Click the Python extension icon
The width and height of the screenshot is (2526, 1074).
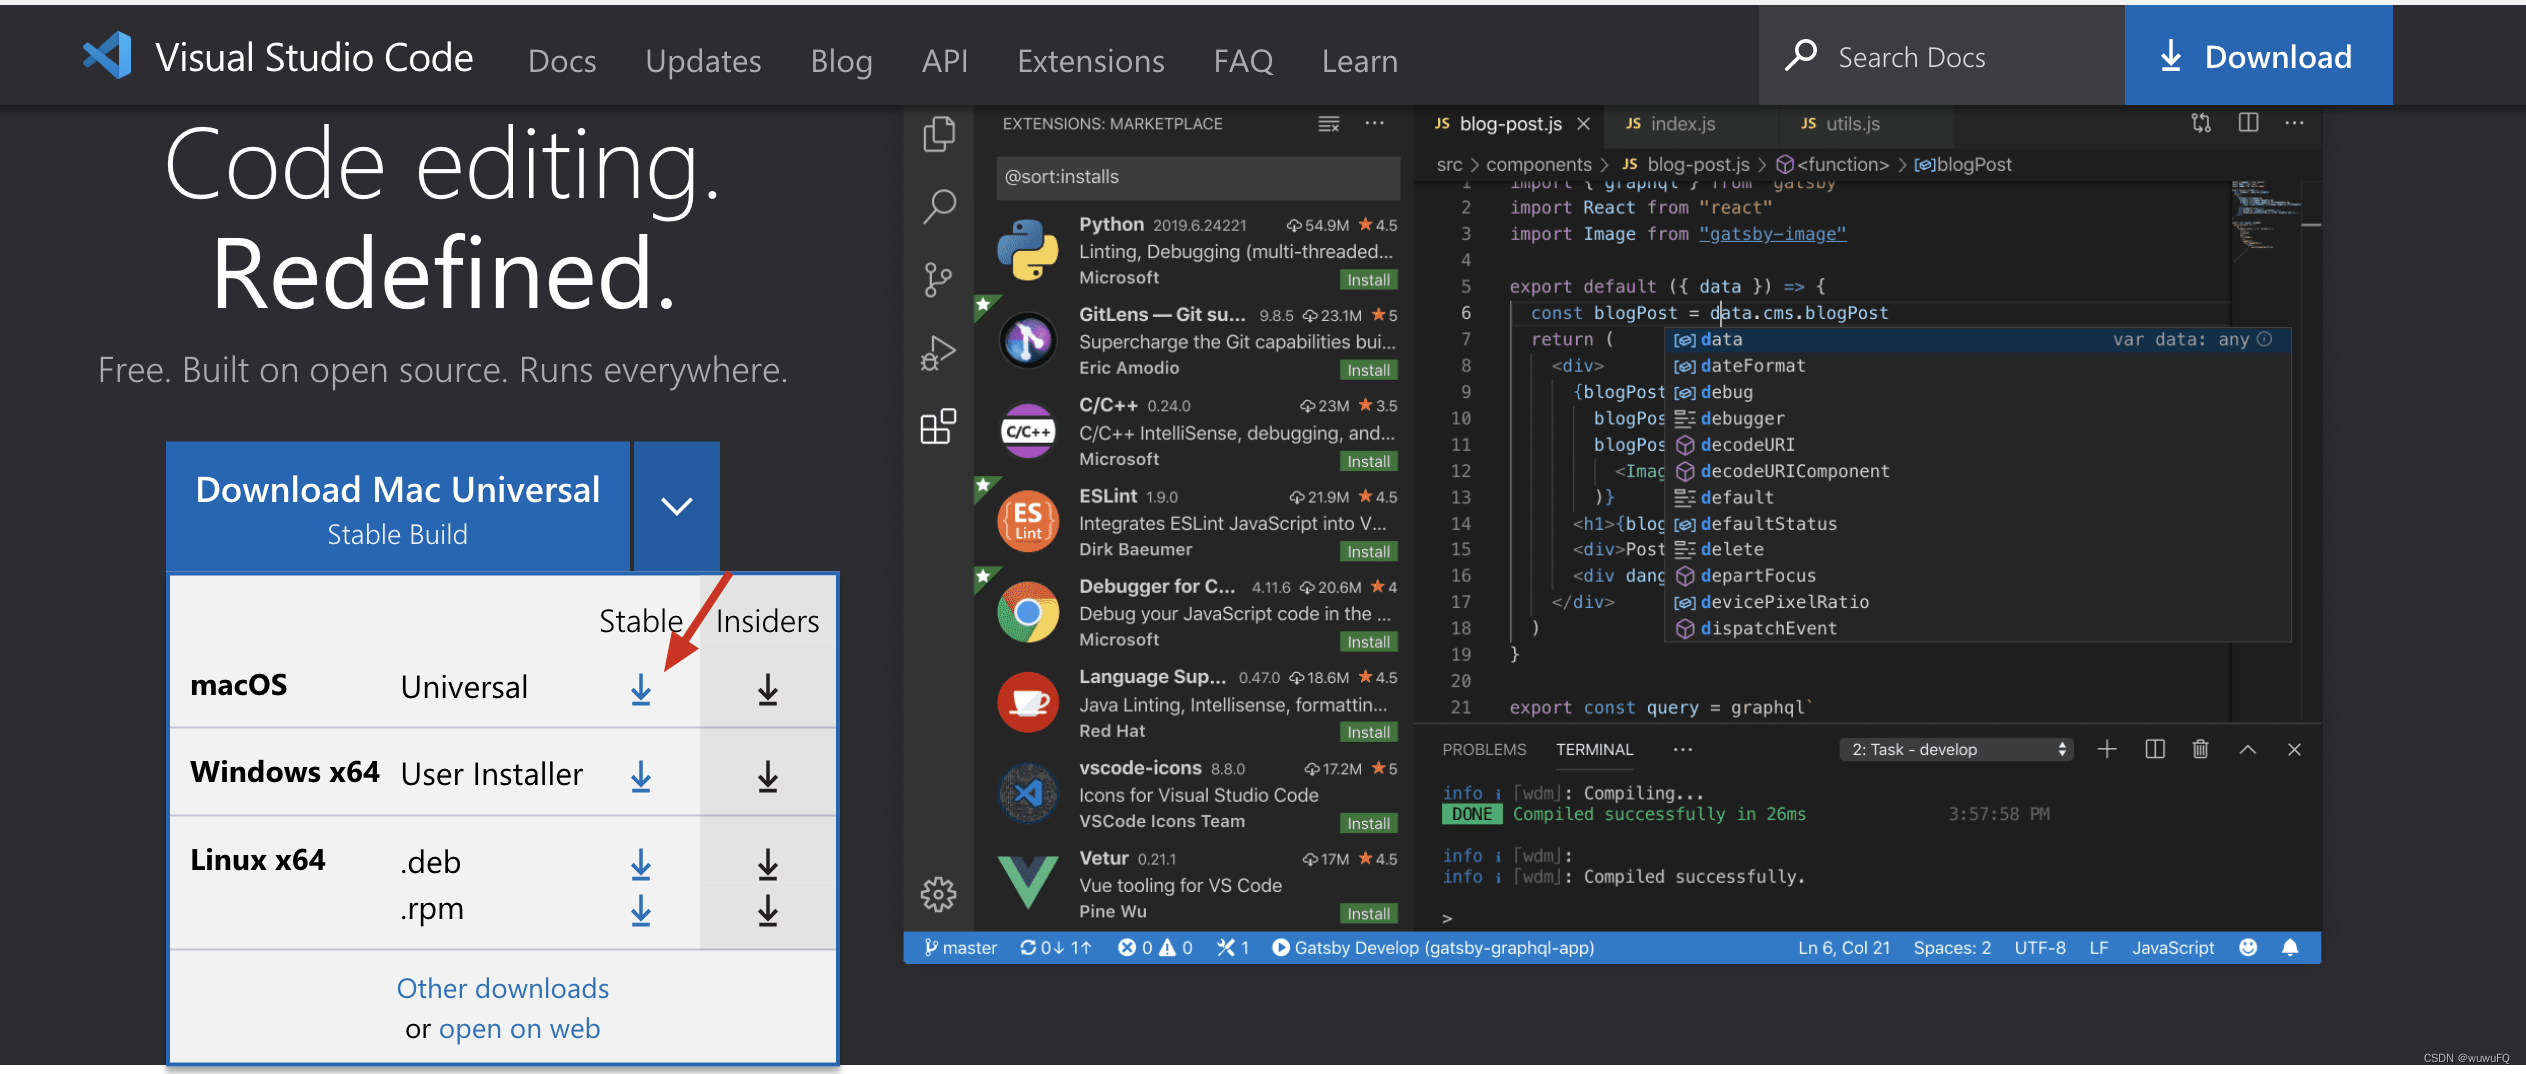pyautogui.click(x=1028, y=250)
